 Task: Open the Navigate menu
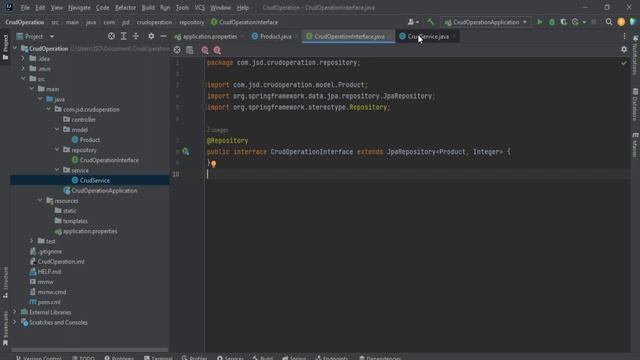point(79,7)
